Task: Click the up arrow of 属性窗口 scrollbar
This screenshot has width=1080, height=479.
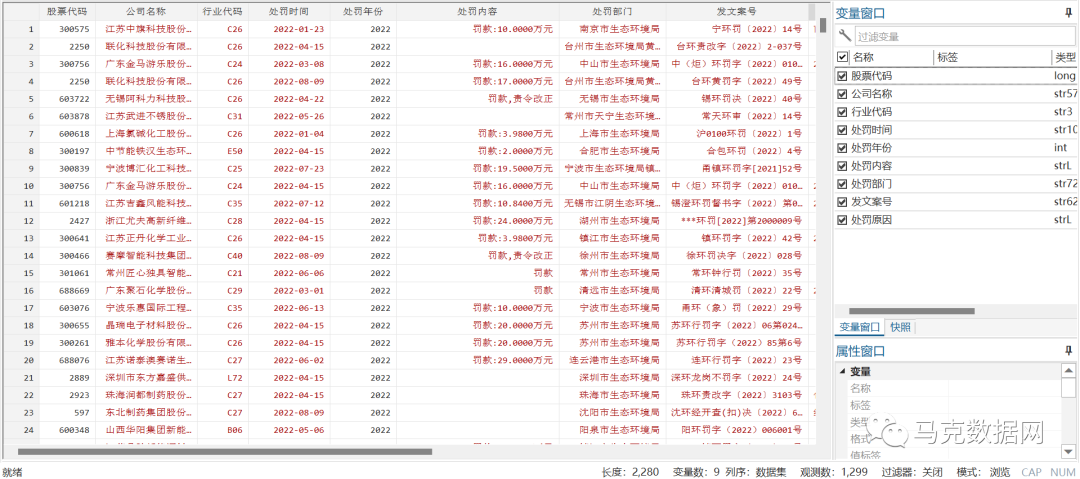Action: tap(1068, 370)
